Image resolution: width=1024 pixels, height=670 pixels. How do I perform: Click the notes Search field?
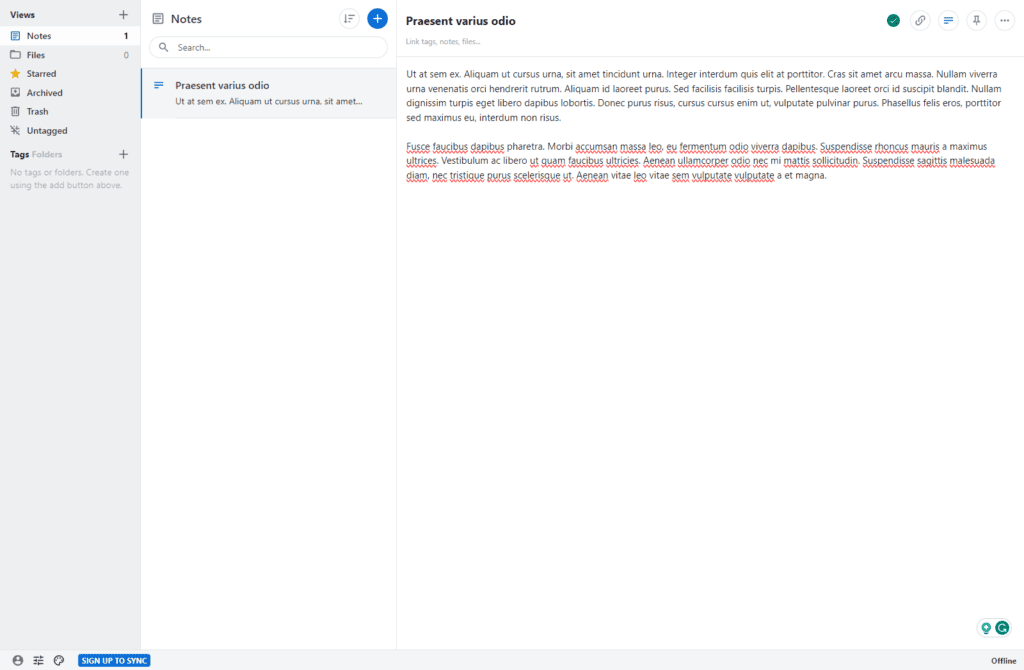(270, 47)
